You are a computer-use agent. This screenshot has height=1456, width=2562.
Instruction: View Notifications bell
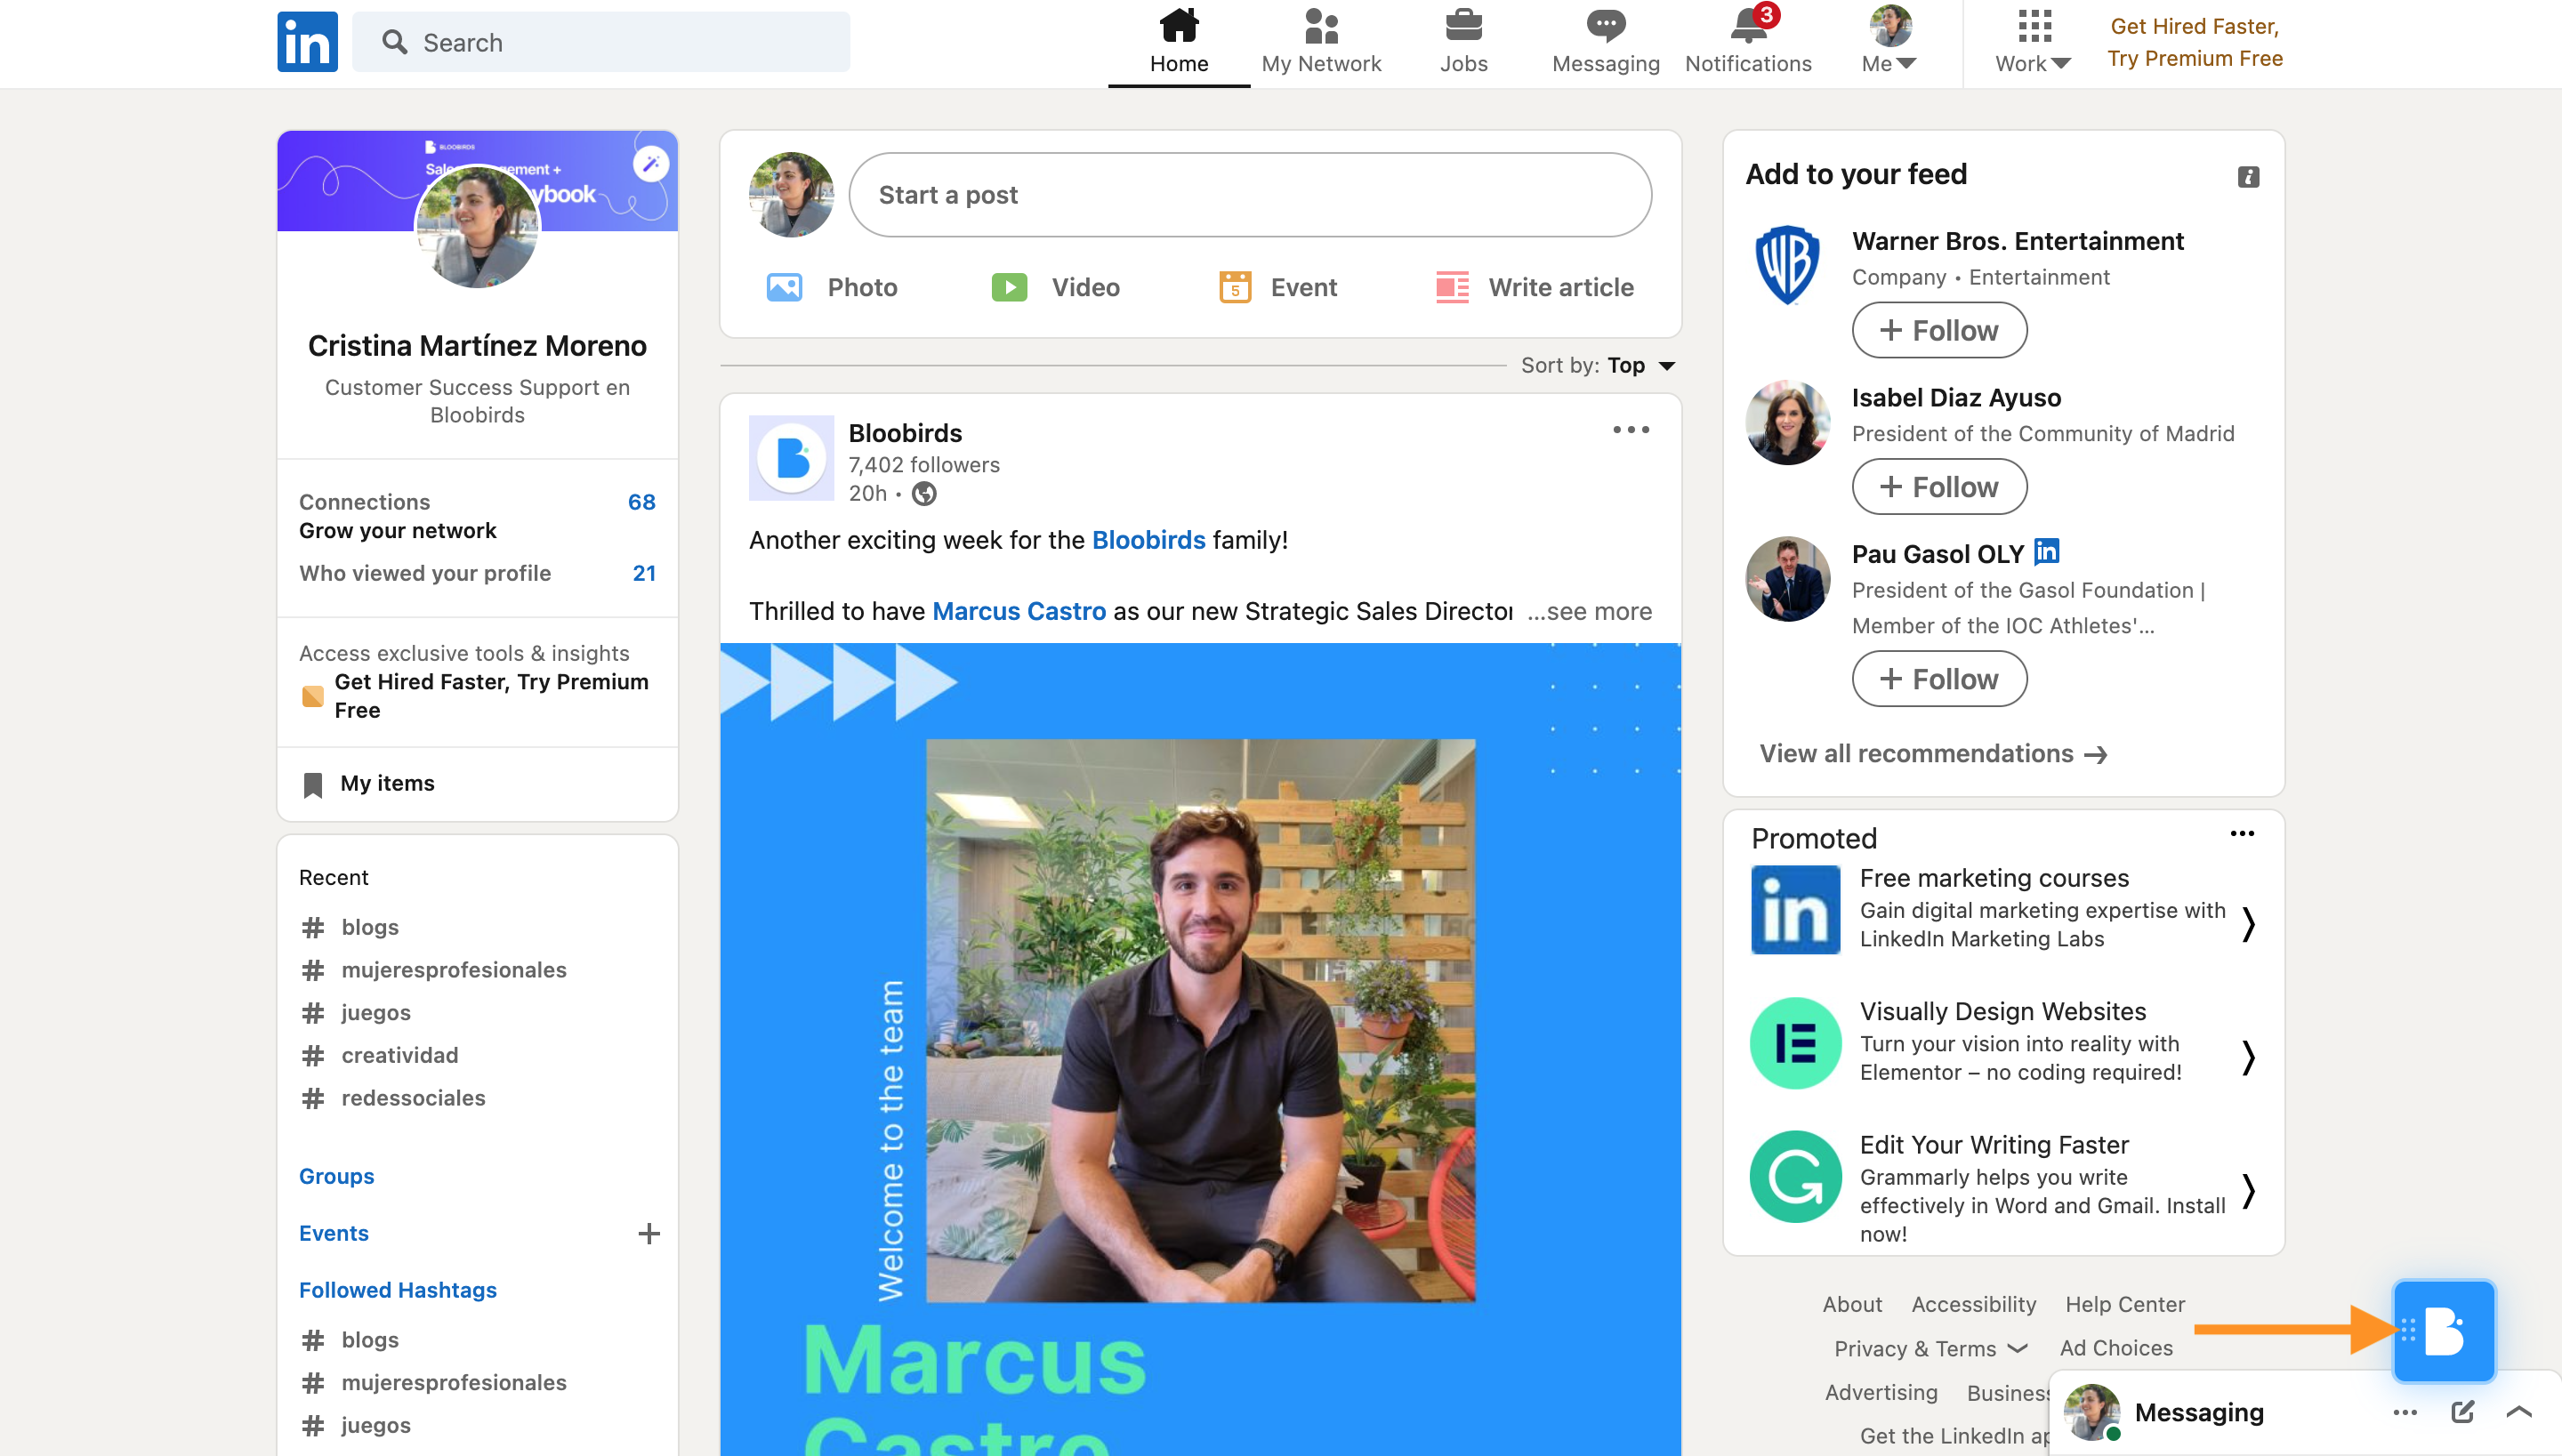click(1748, 42)
